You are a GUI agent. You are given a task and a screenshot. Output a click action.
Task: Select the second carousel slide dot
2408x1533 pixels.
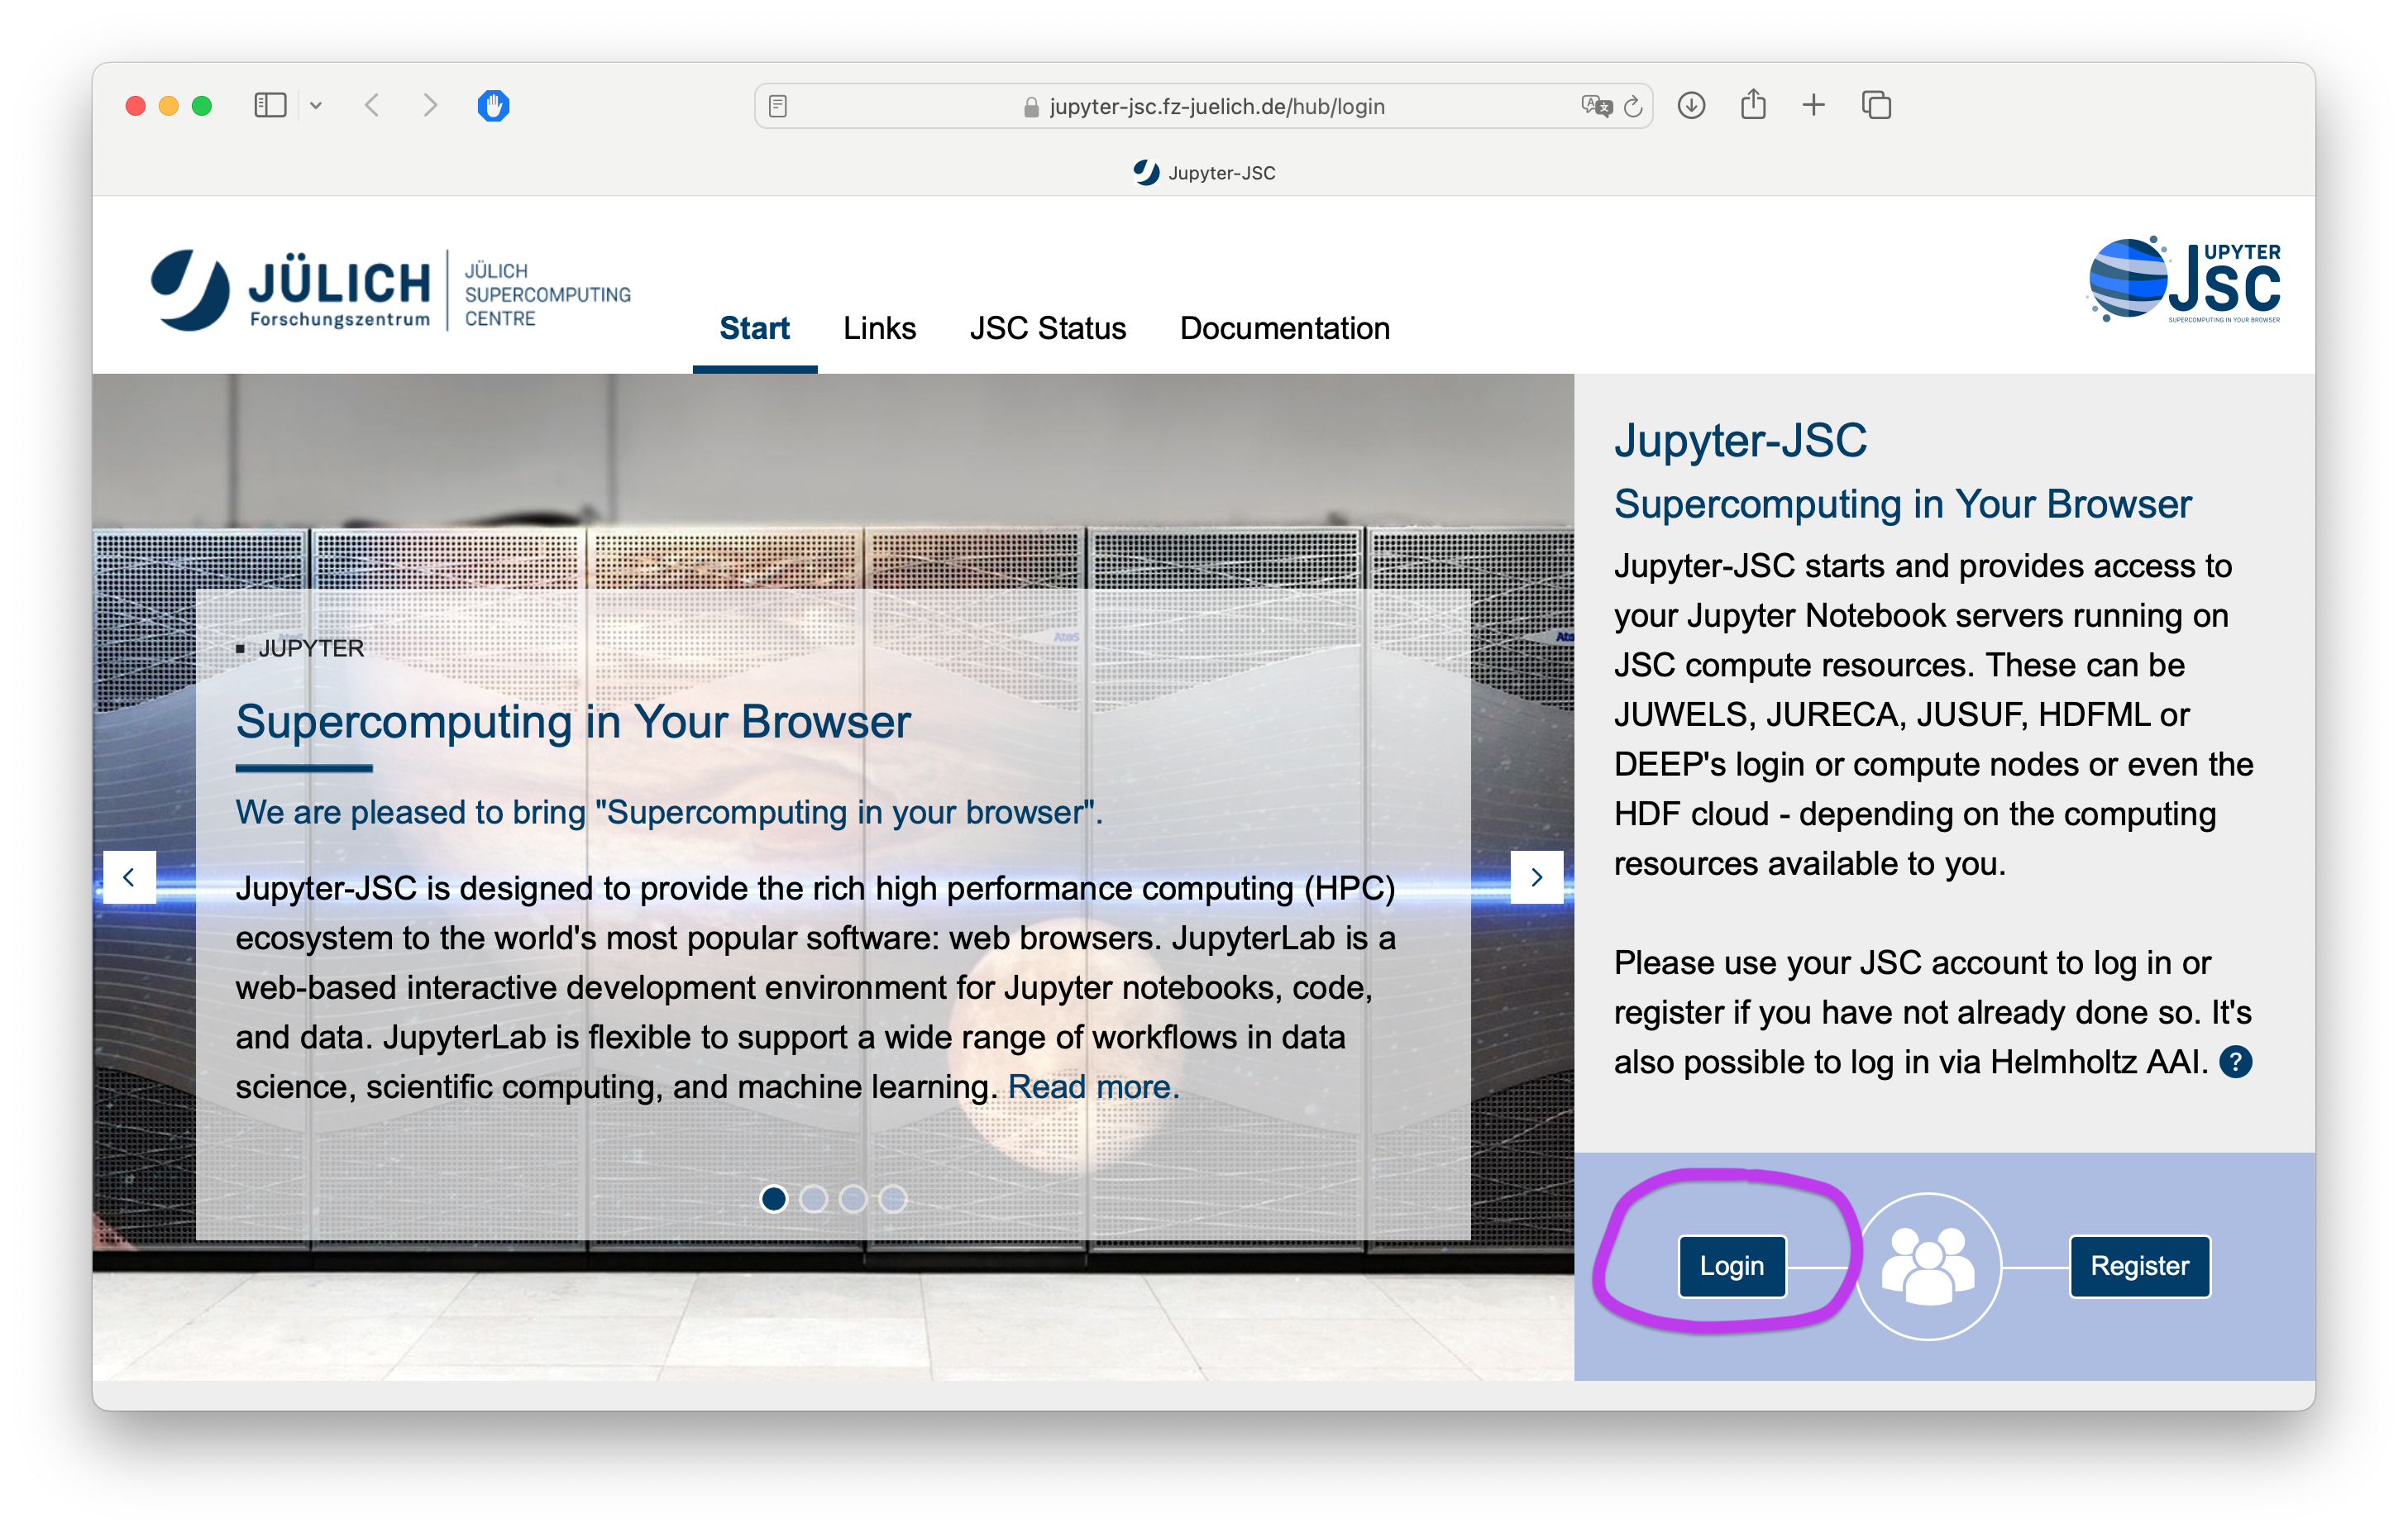tap(813, 1198)
